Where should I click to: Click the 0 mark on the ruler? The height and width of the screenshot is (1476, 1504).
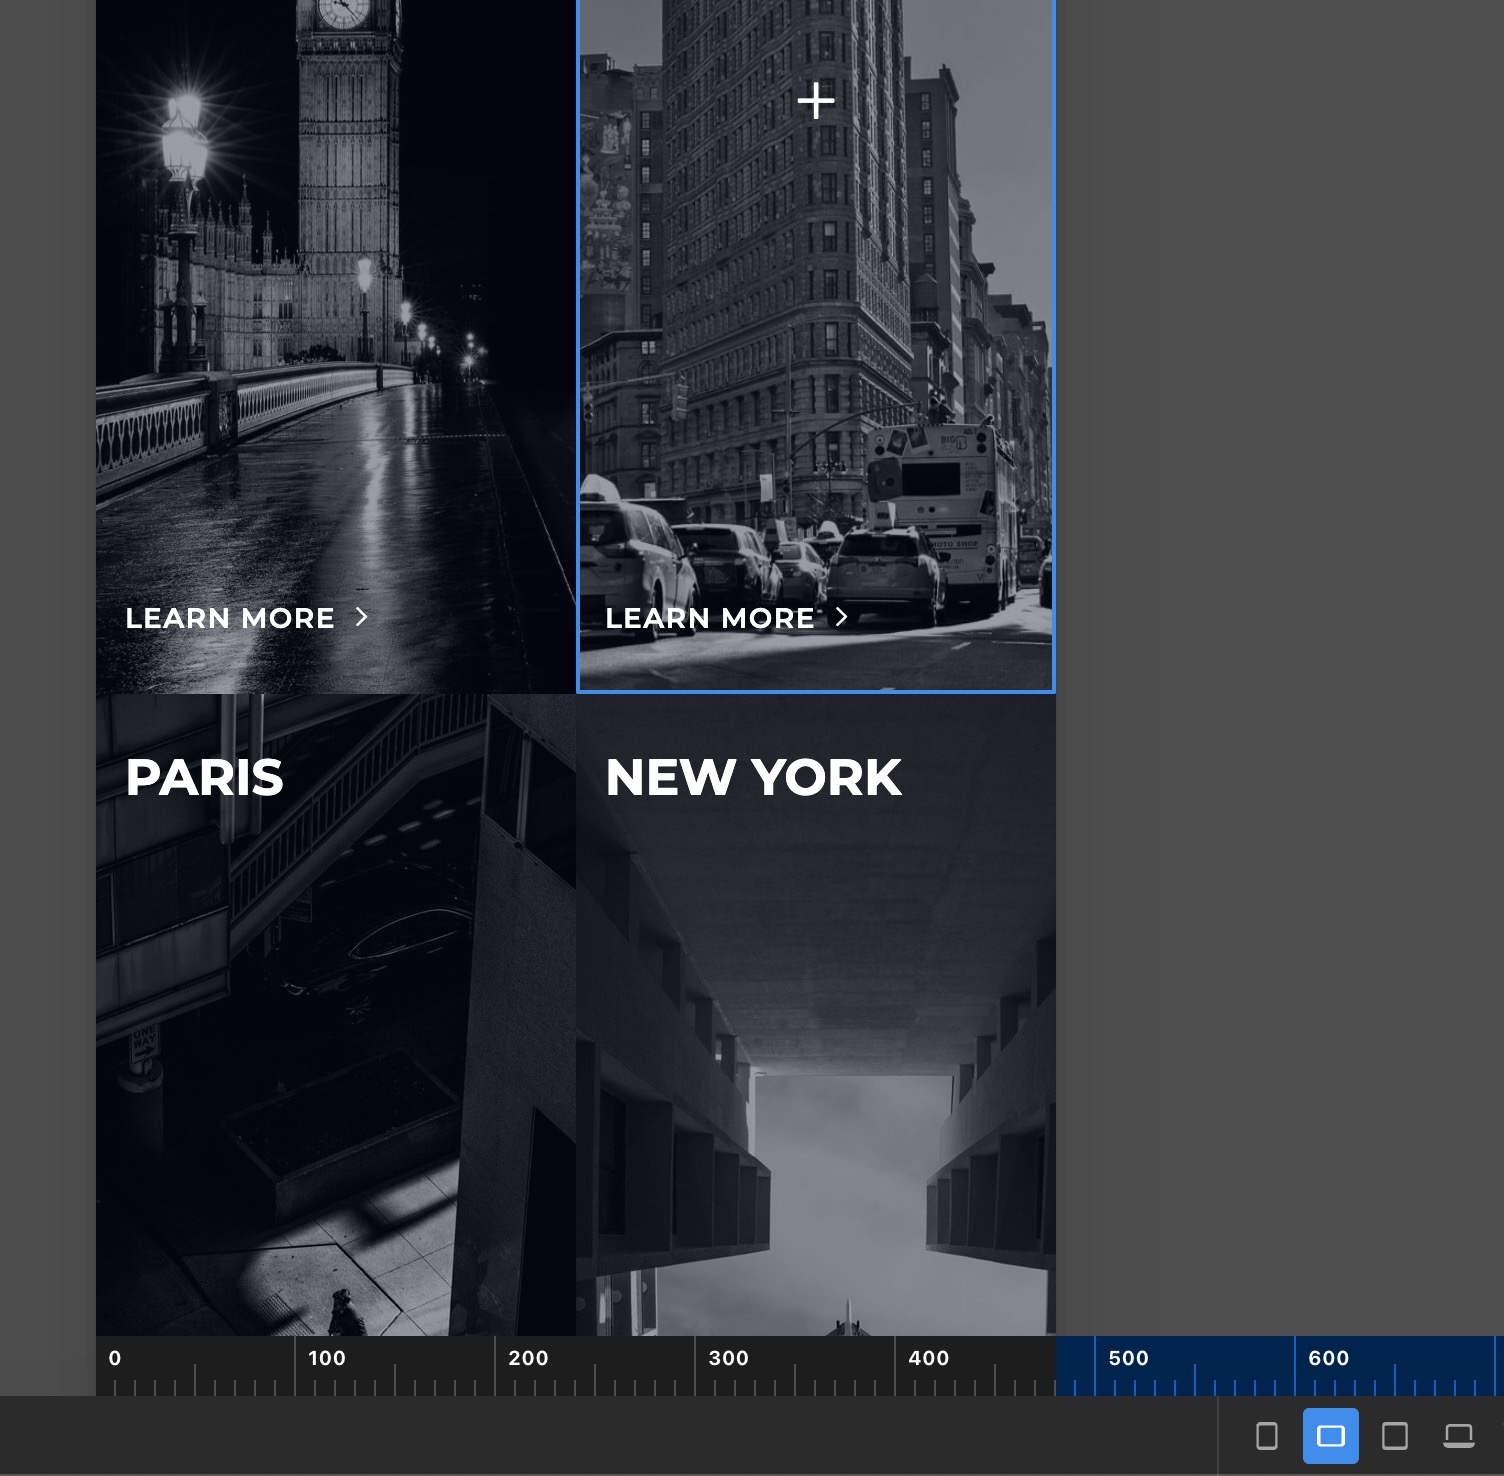click(x=115, y=1358)
